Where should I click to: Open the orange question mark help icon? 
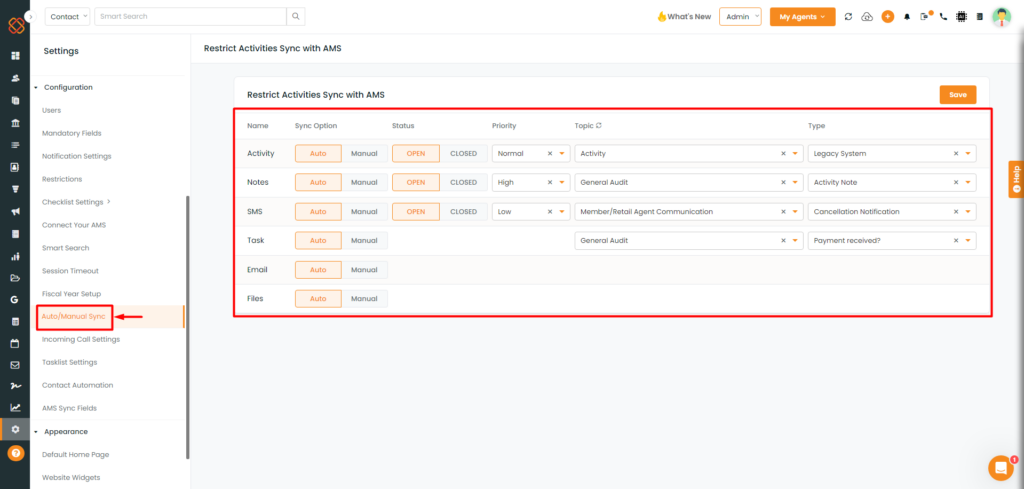[15, 453]
